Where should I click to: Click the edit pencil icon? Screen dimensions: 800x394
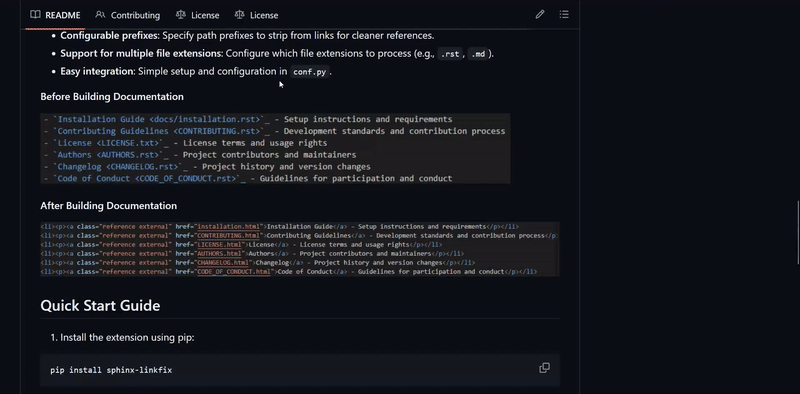click(540, 15)
